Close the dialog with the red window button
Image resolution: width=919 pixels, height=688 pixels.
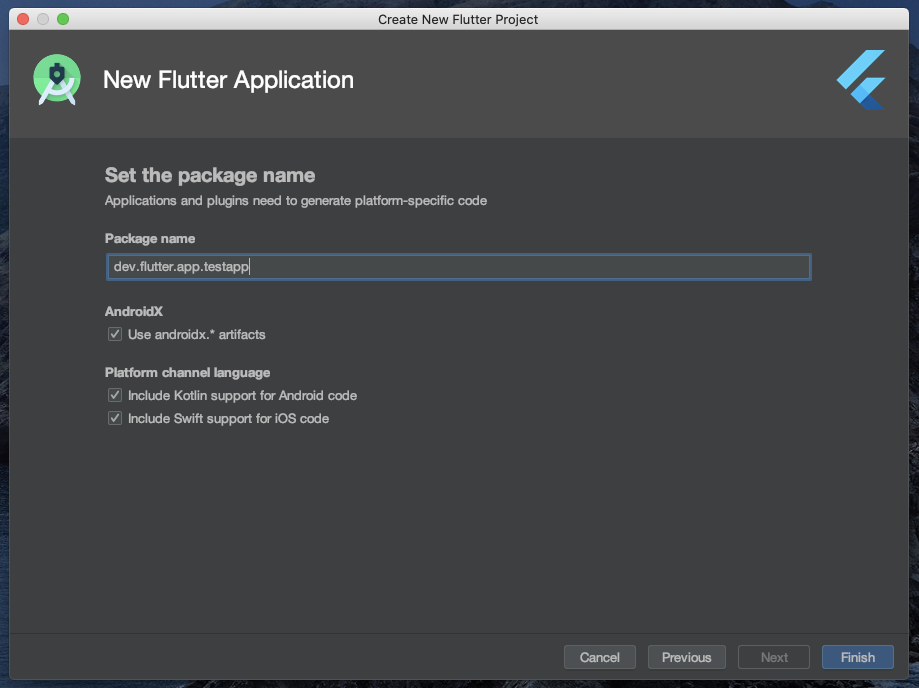click(23, 19)
